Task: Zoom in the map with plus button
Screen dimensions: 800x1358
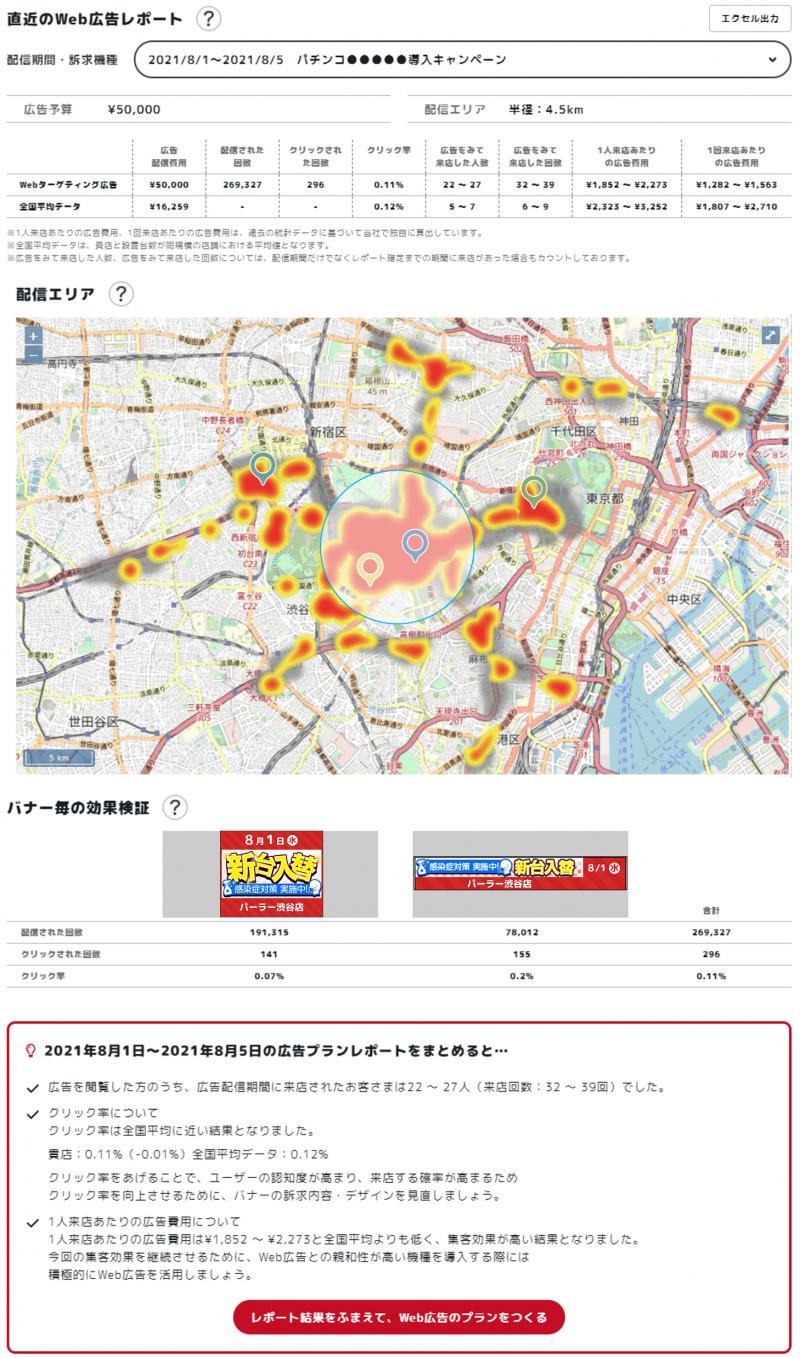Action: pos(33,336)
